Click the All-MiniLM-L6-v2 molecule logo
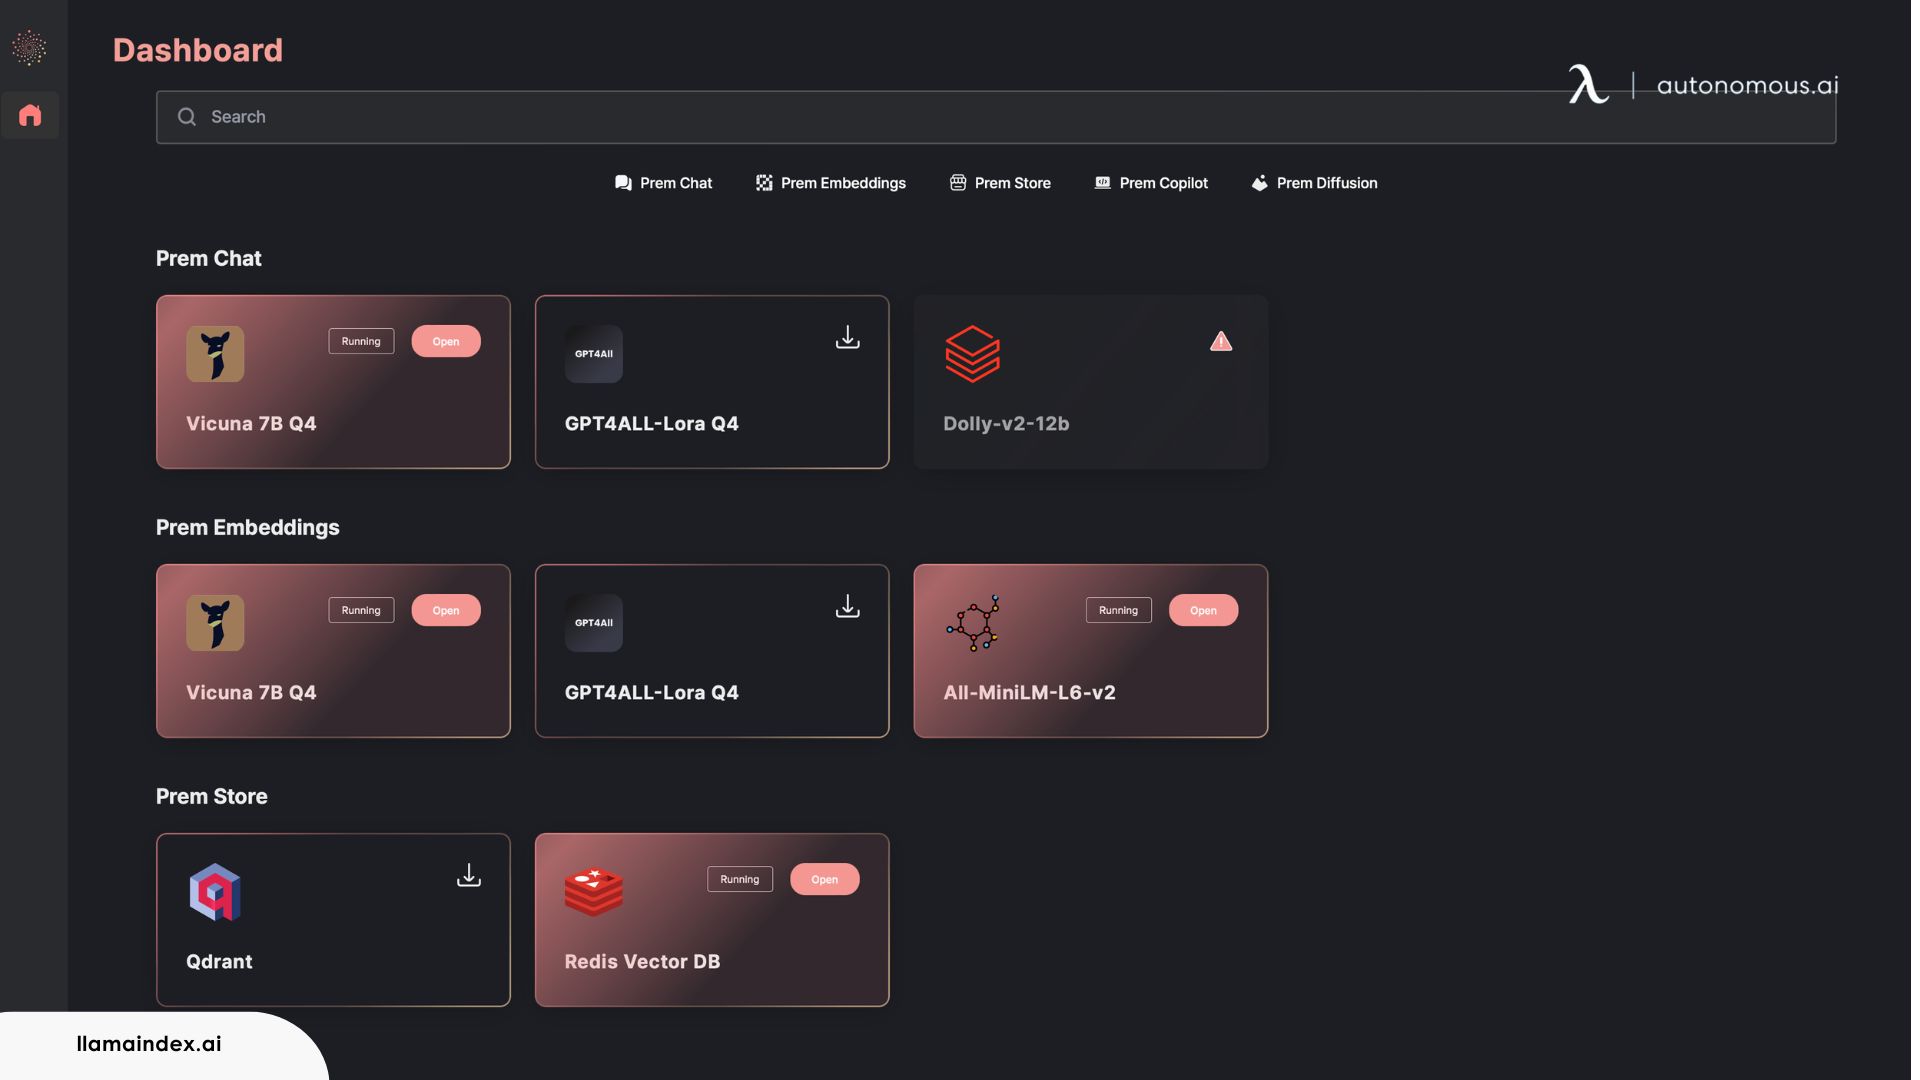This screenshot has height=1080, width=1920. (x=973, y=623)
